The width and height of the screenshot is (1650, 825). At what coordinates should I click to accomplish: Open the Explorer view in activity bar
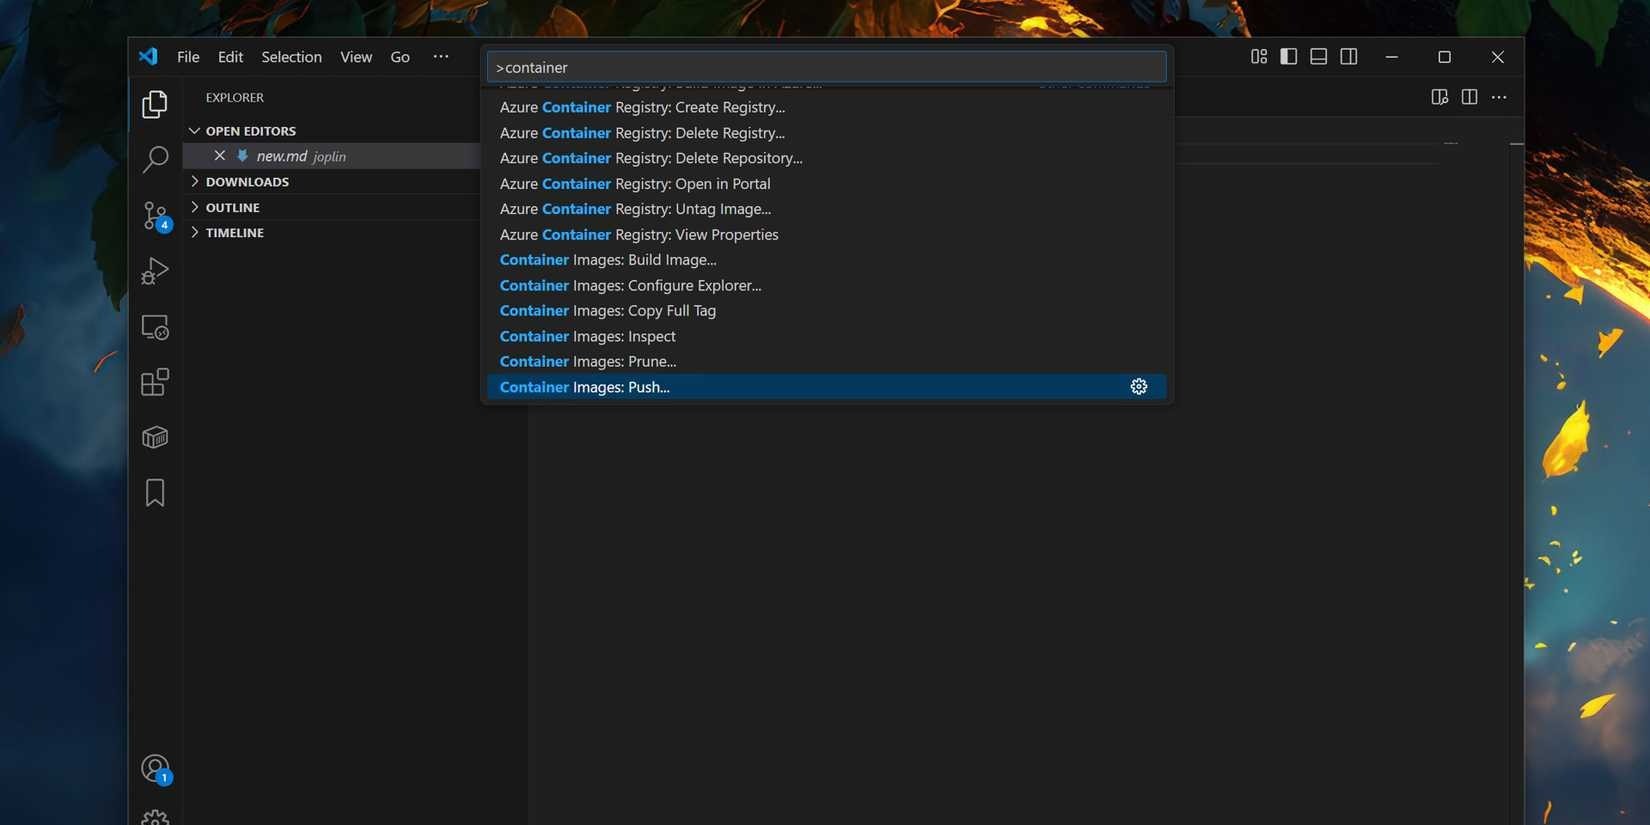click(x=155, y=104)
